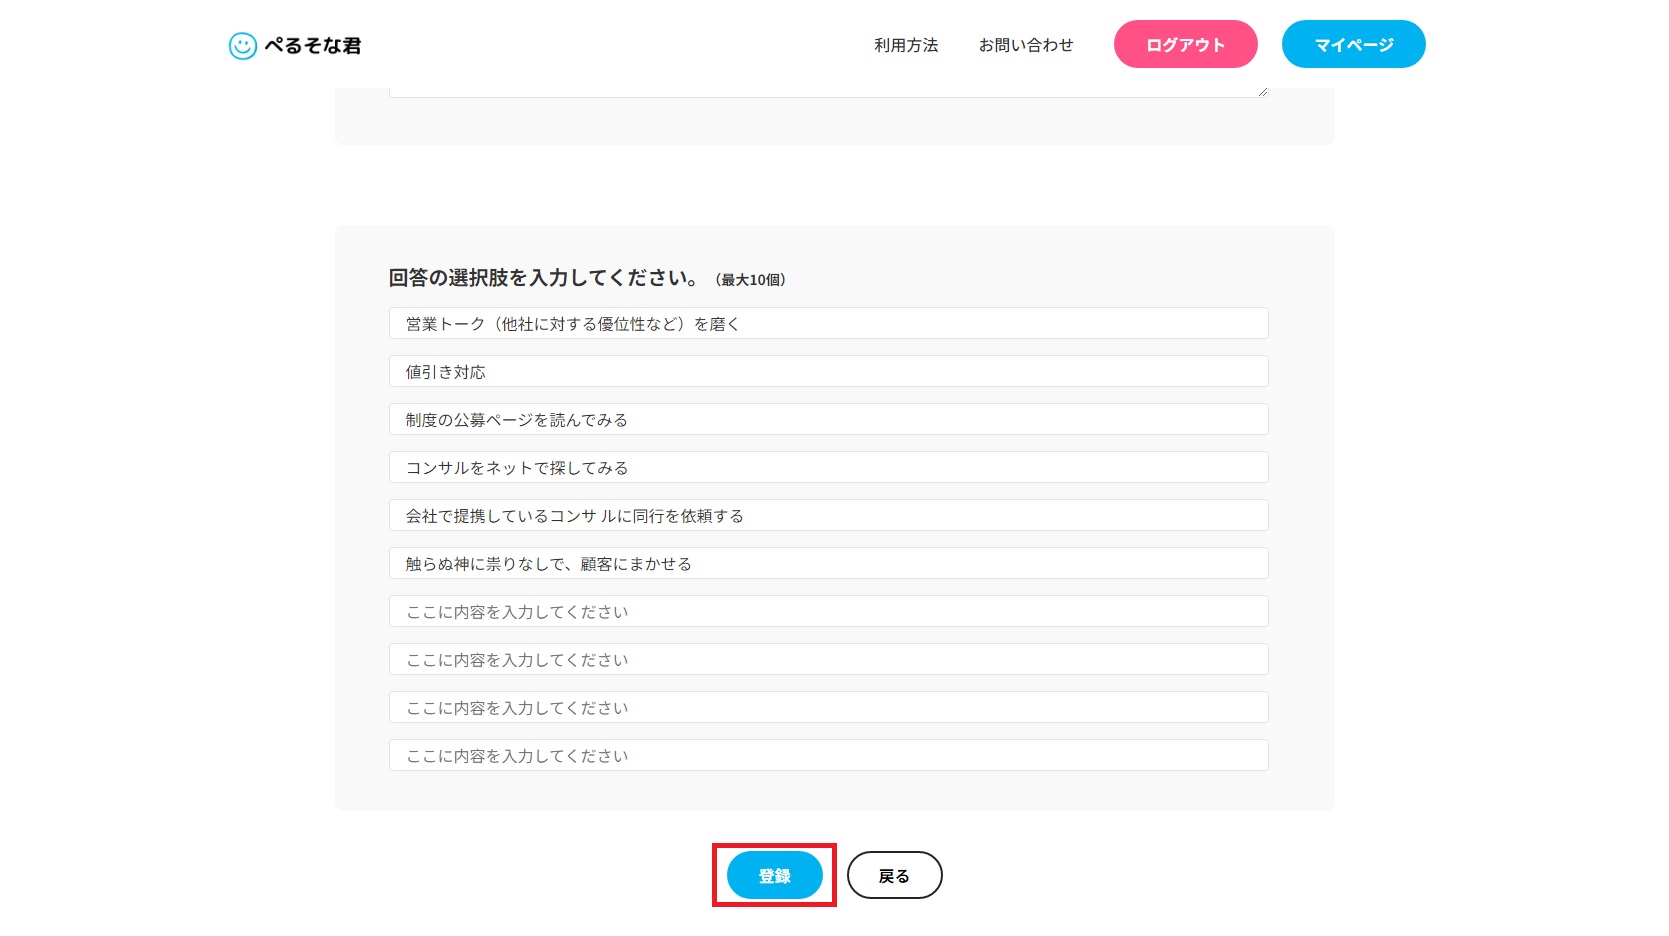
Task: Open the お問い合わせ menu link
Action: [x=1026, y=45]
